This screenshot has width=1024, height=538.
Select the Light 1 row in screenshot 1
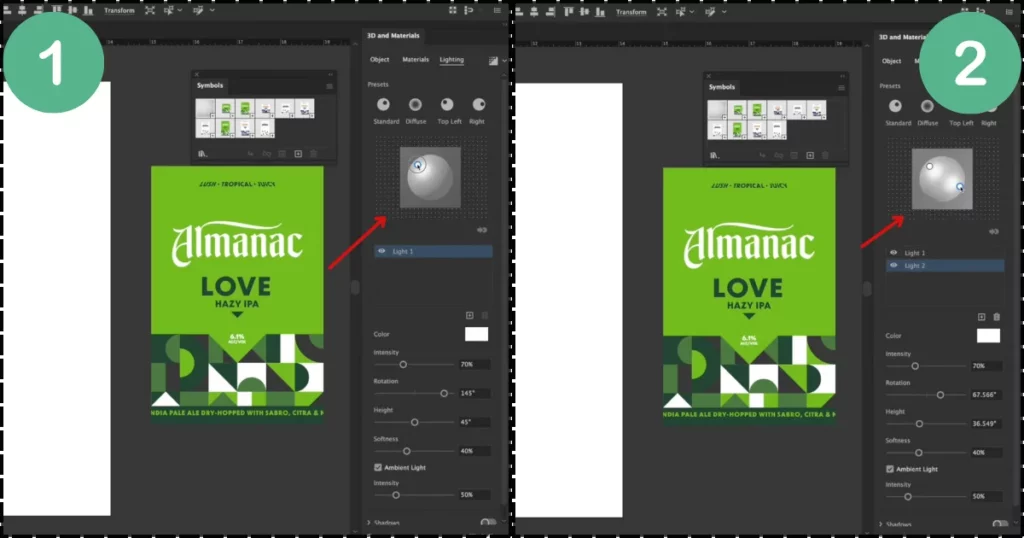tap(433, 251)
